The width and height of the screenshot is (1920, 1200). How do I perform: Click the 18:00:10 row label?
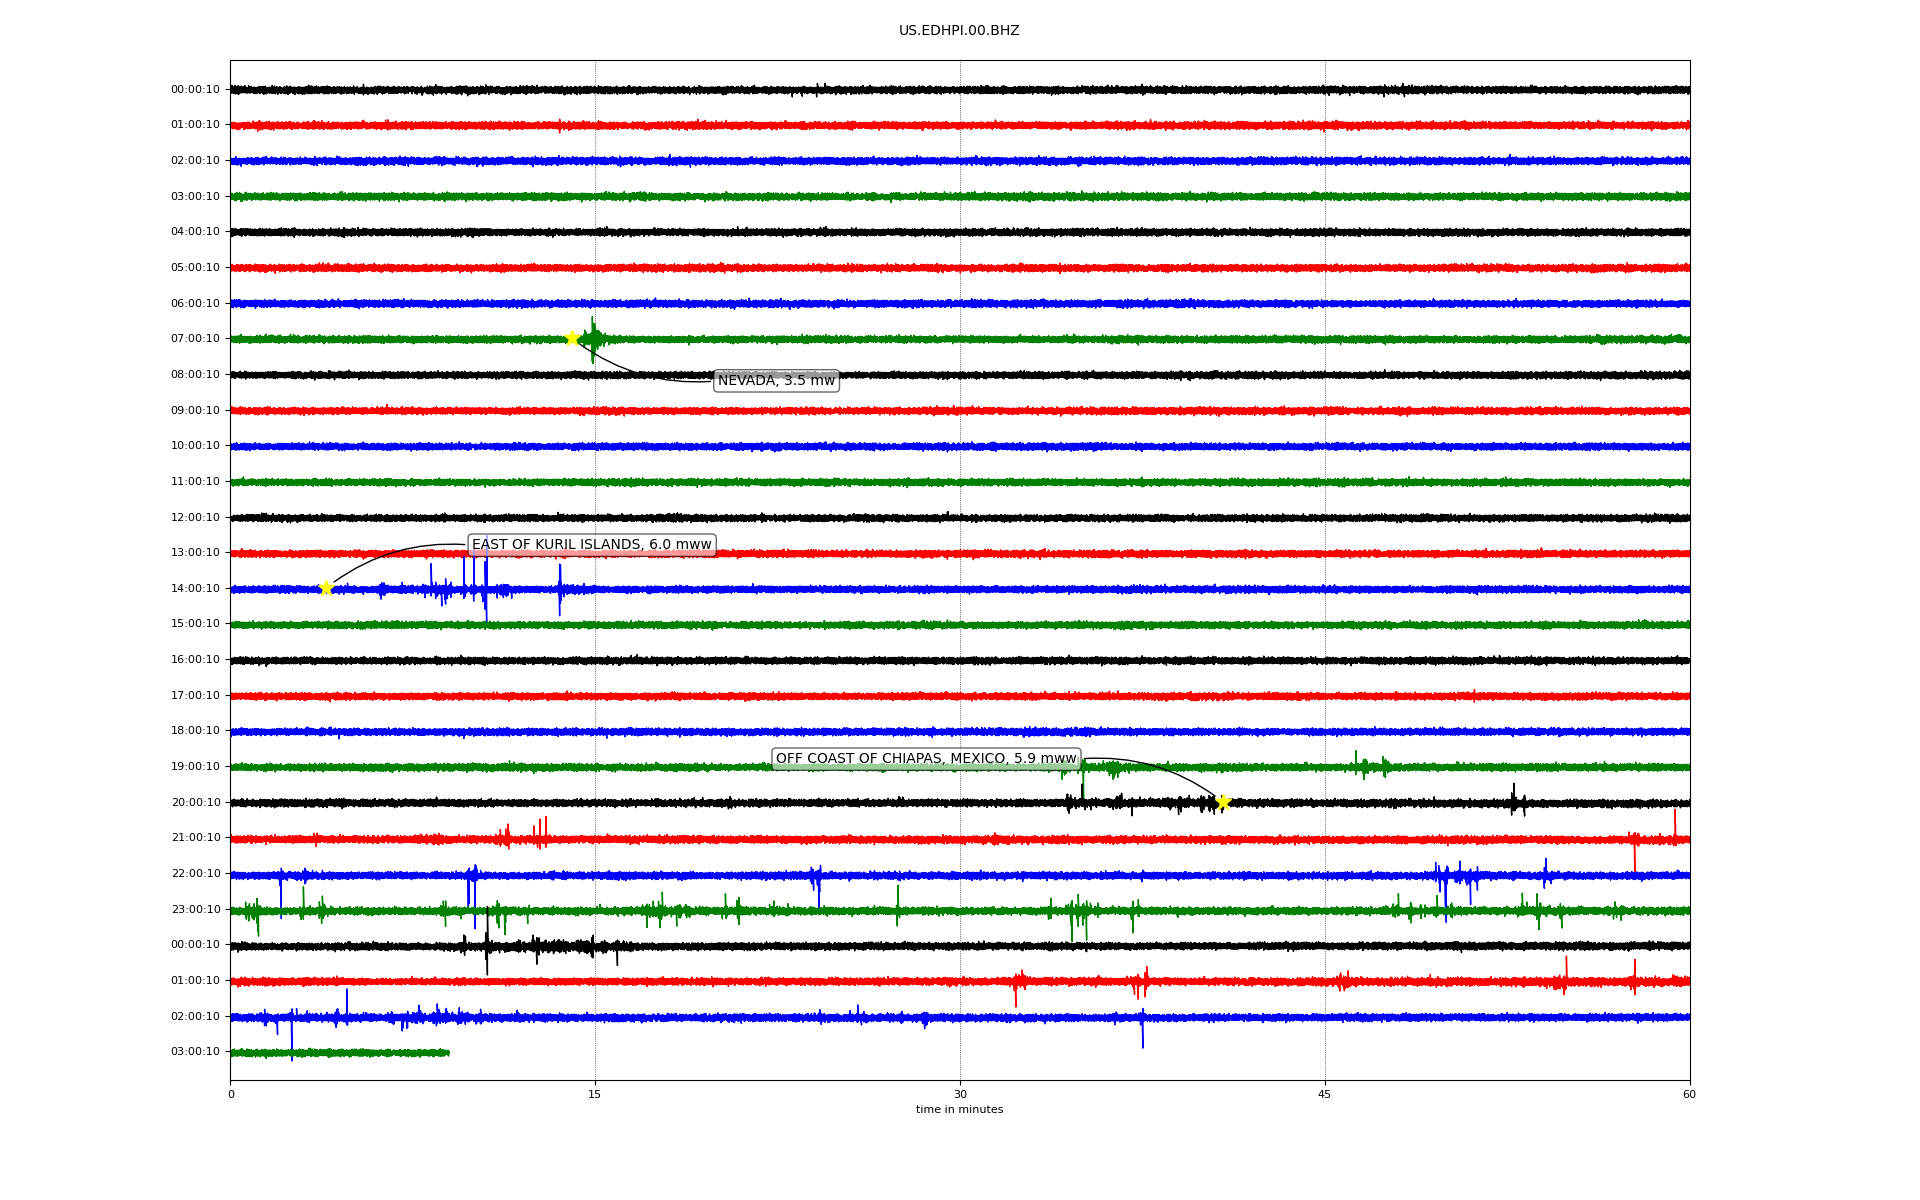[x=195, y=731]
